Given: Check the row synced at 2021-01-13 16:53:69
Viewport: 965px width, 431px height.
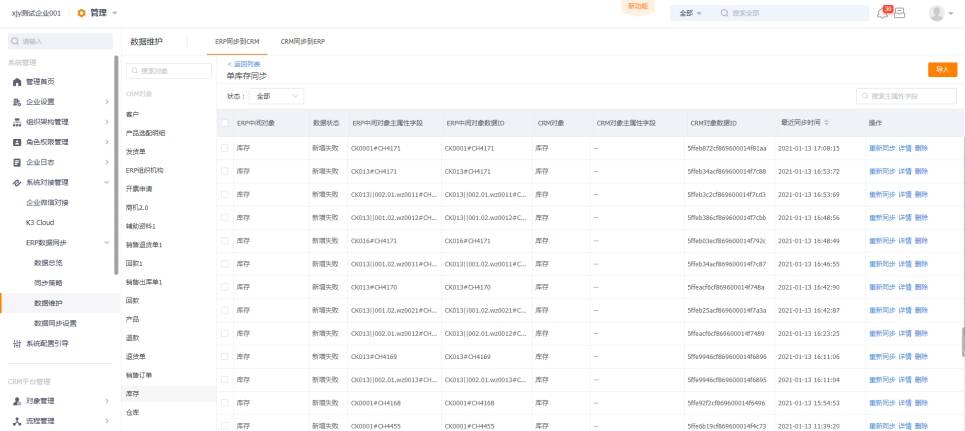Looking at the screenshot, I should [x=225, y=195].
